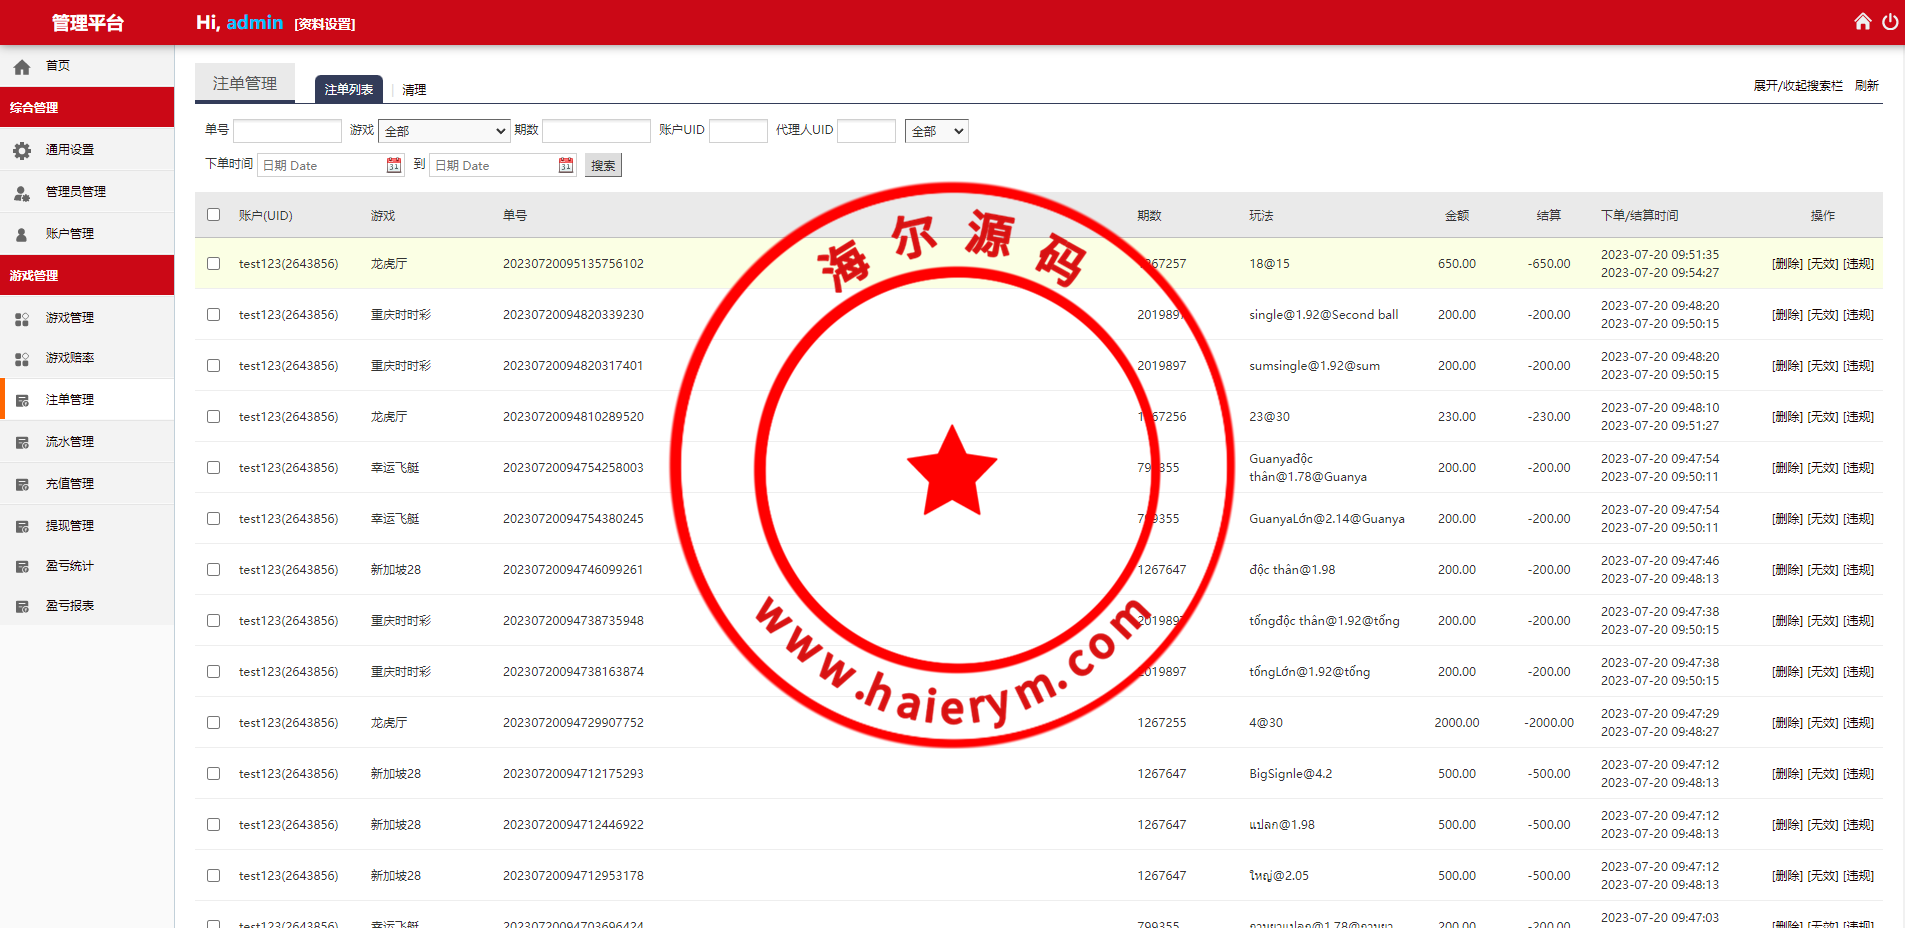Viewport: 1905px width, 928px height.
Task: Open the 游戏 filter dropdown
Action: [x=444, y=131]
